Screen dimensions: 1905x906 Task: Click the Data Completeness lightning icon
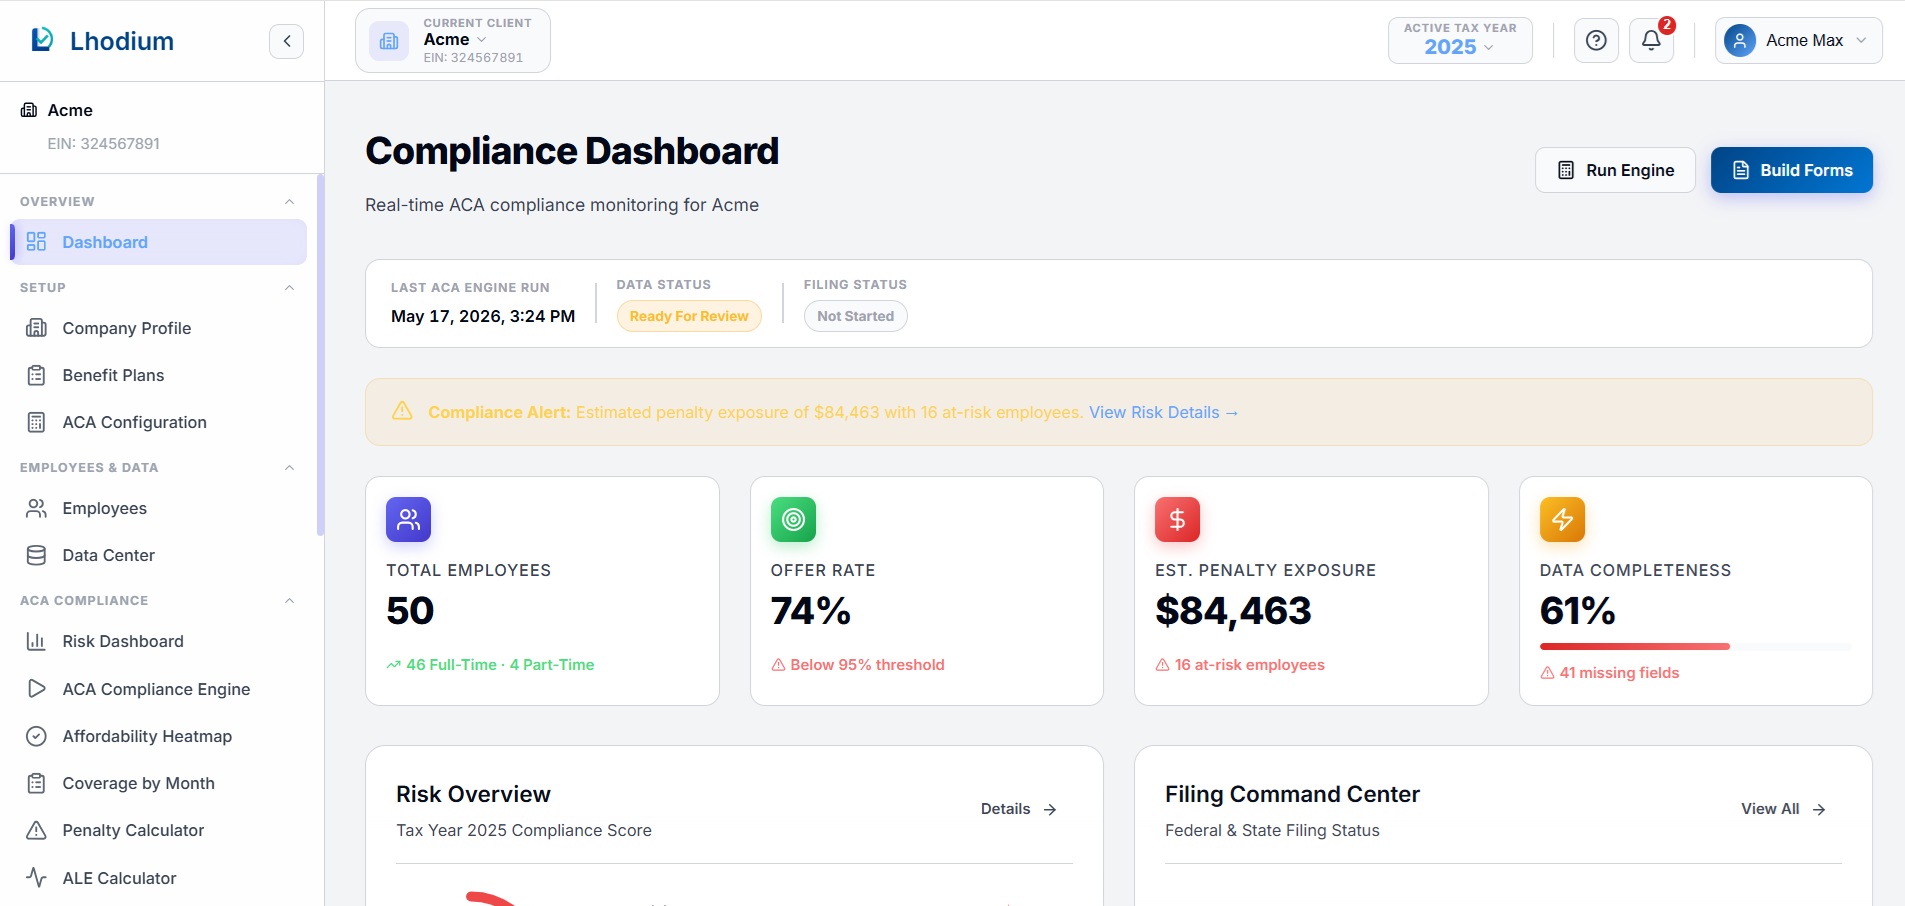1562,519
